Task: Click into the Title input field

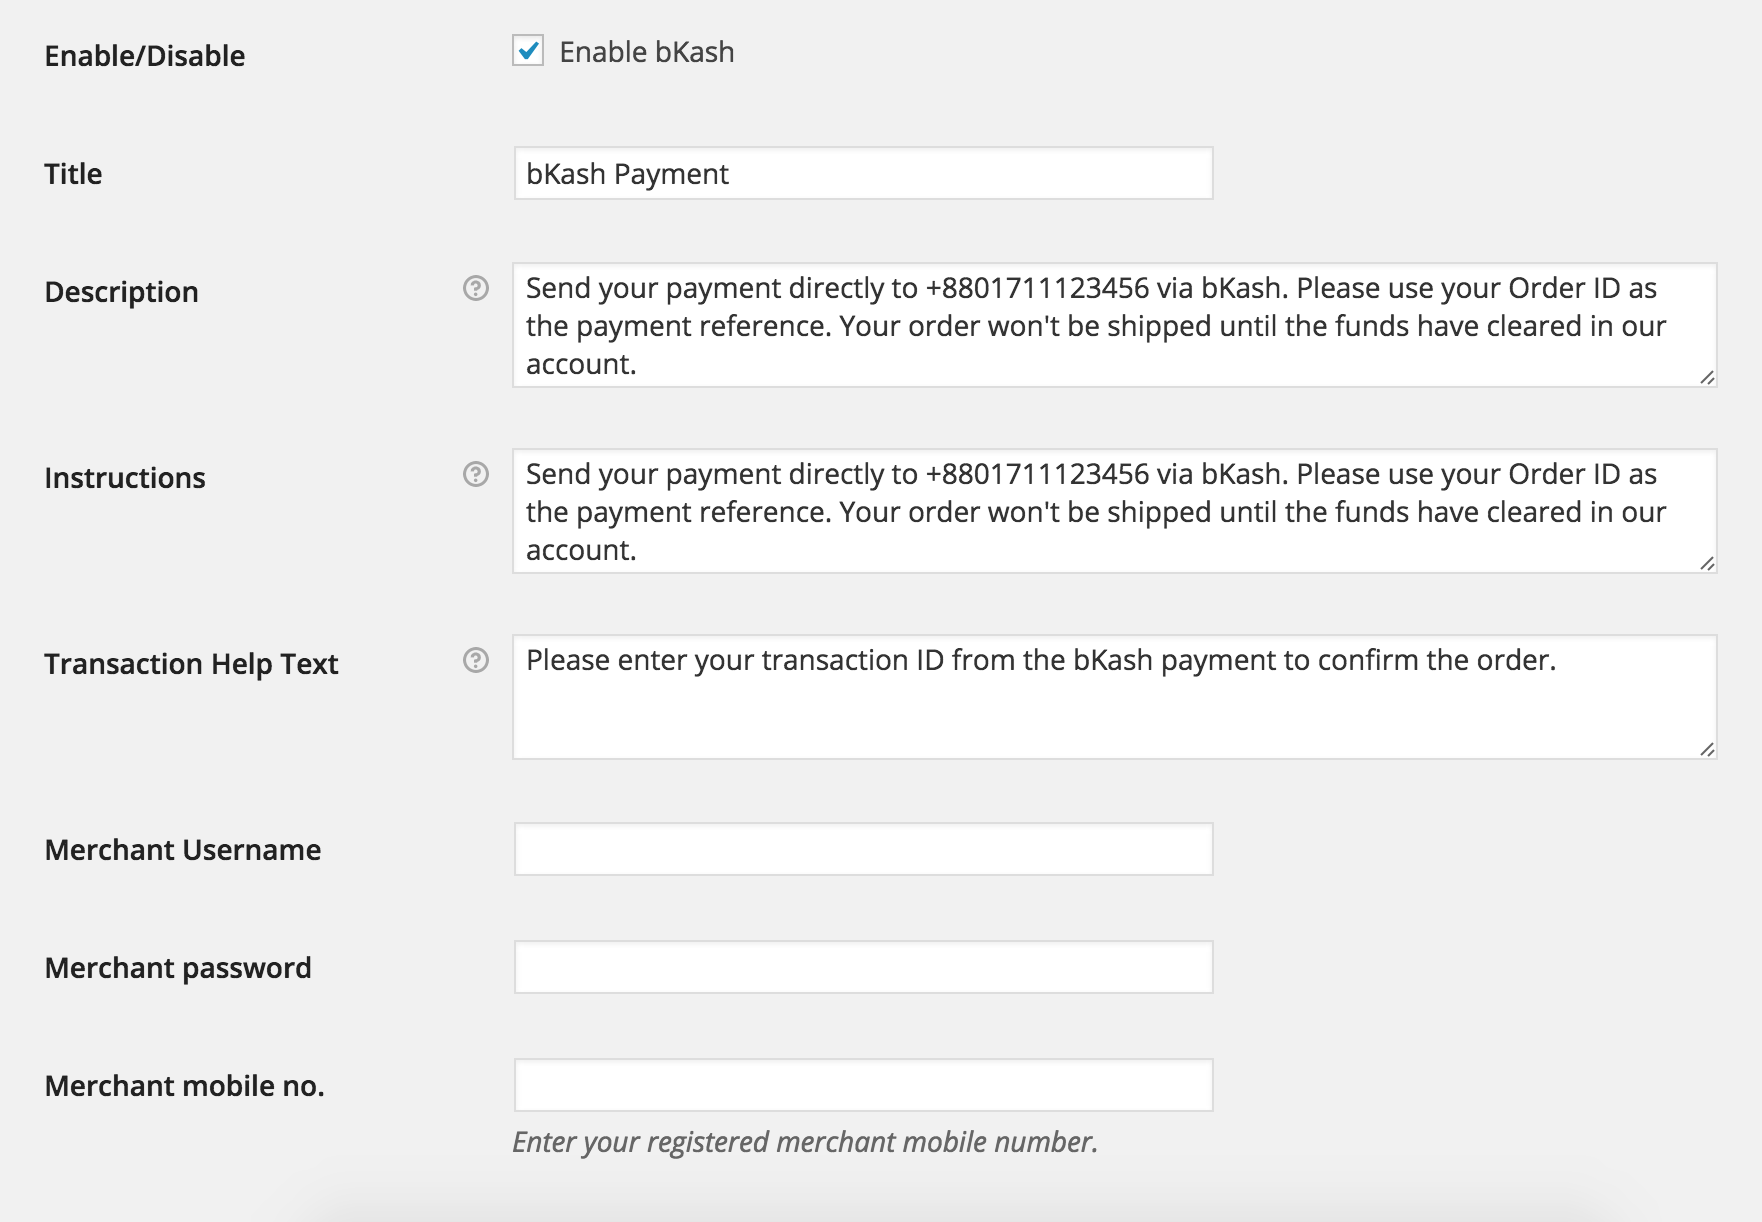Action: pyautogui.click(x=863, y=174)
